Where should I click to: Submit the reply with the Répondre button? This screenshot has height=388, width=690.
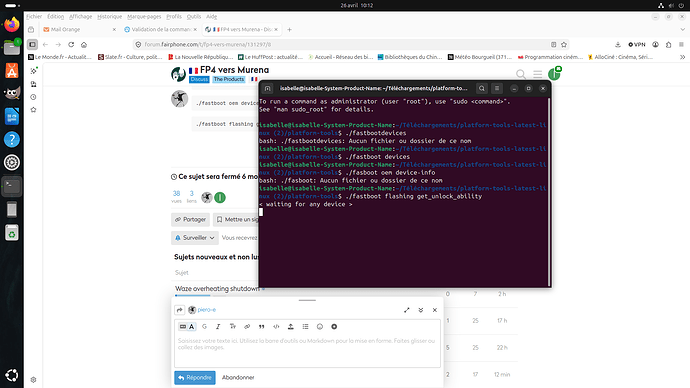pos(195,377)
